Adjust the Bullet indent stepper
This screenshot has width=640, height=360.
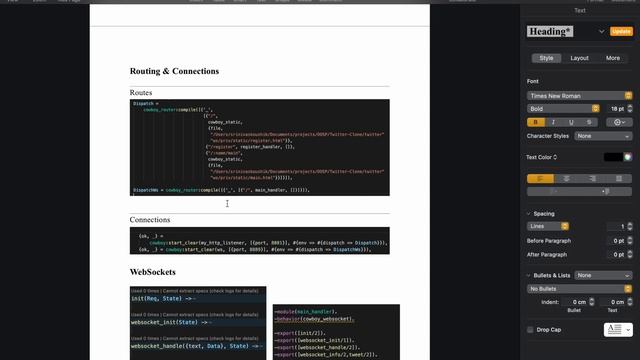tap(591, 302)
